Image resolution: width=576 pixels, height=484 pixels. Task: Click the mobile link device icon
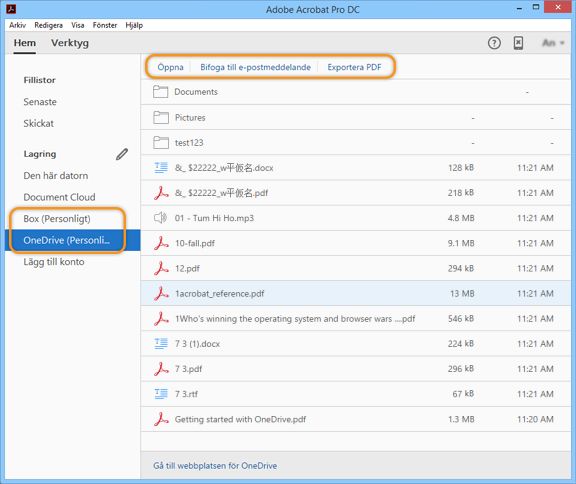(x=518, y=43)
